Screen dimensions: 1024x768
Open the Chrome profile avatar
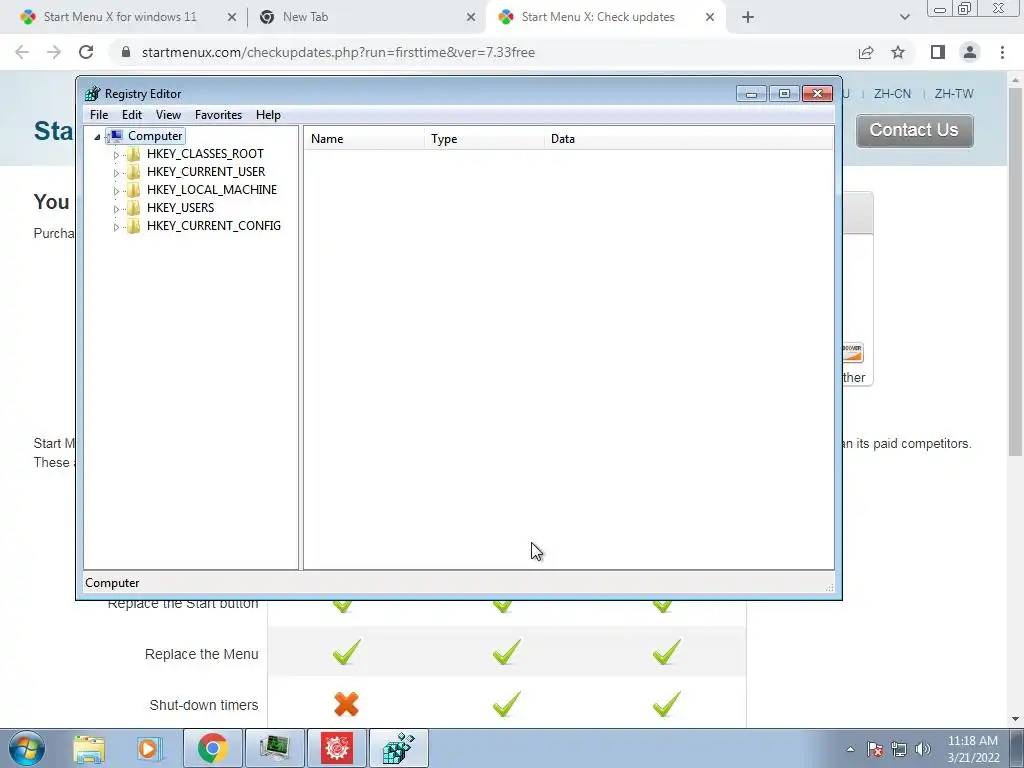tap(970, 52)
